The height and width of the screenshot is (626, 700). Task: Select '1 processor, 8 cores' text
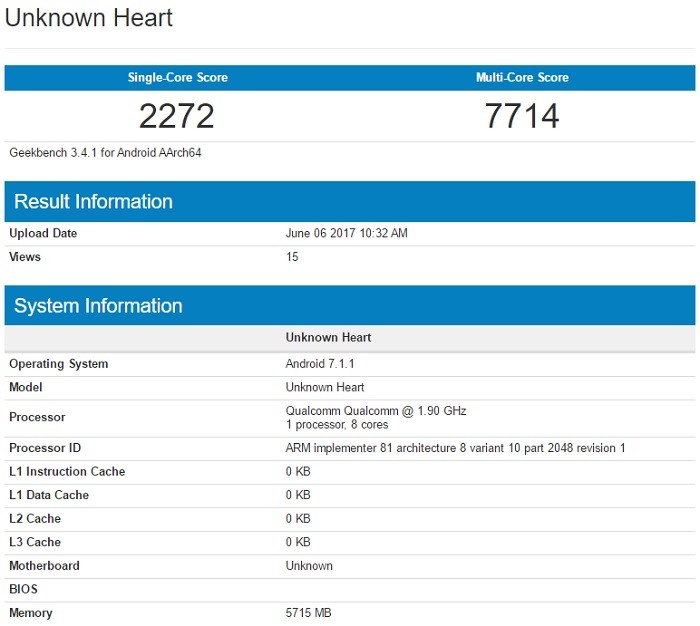coord(337,425)
